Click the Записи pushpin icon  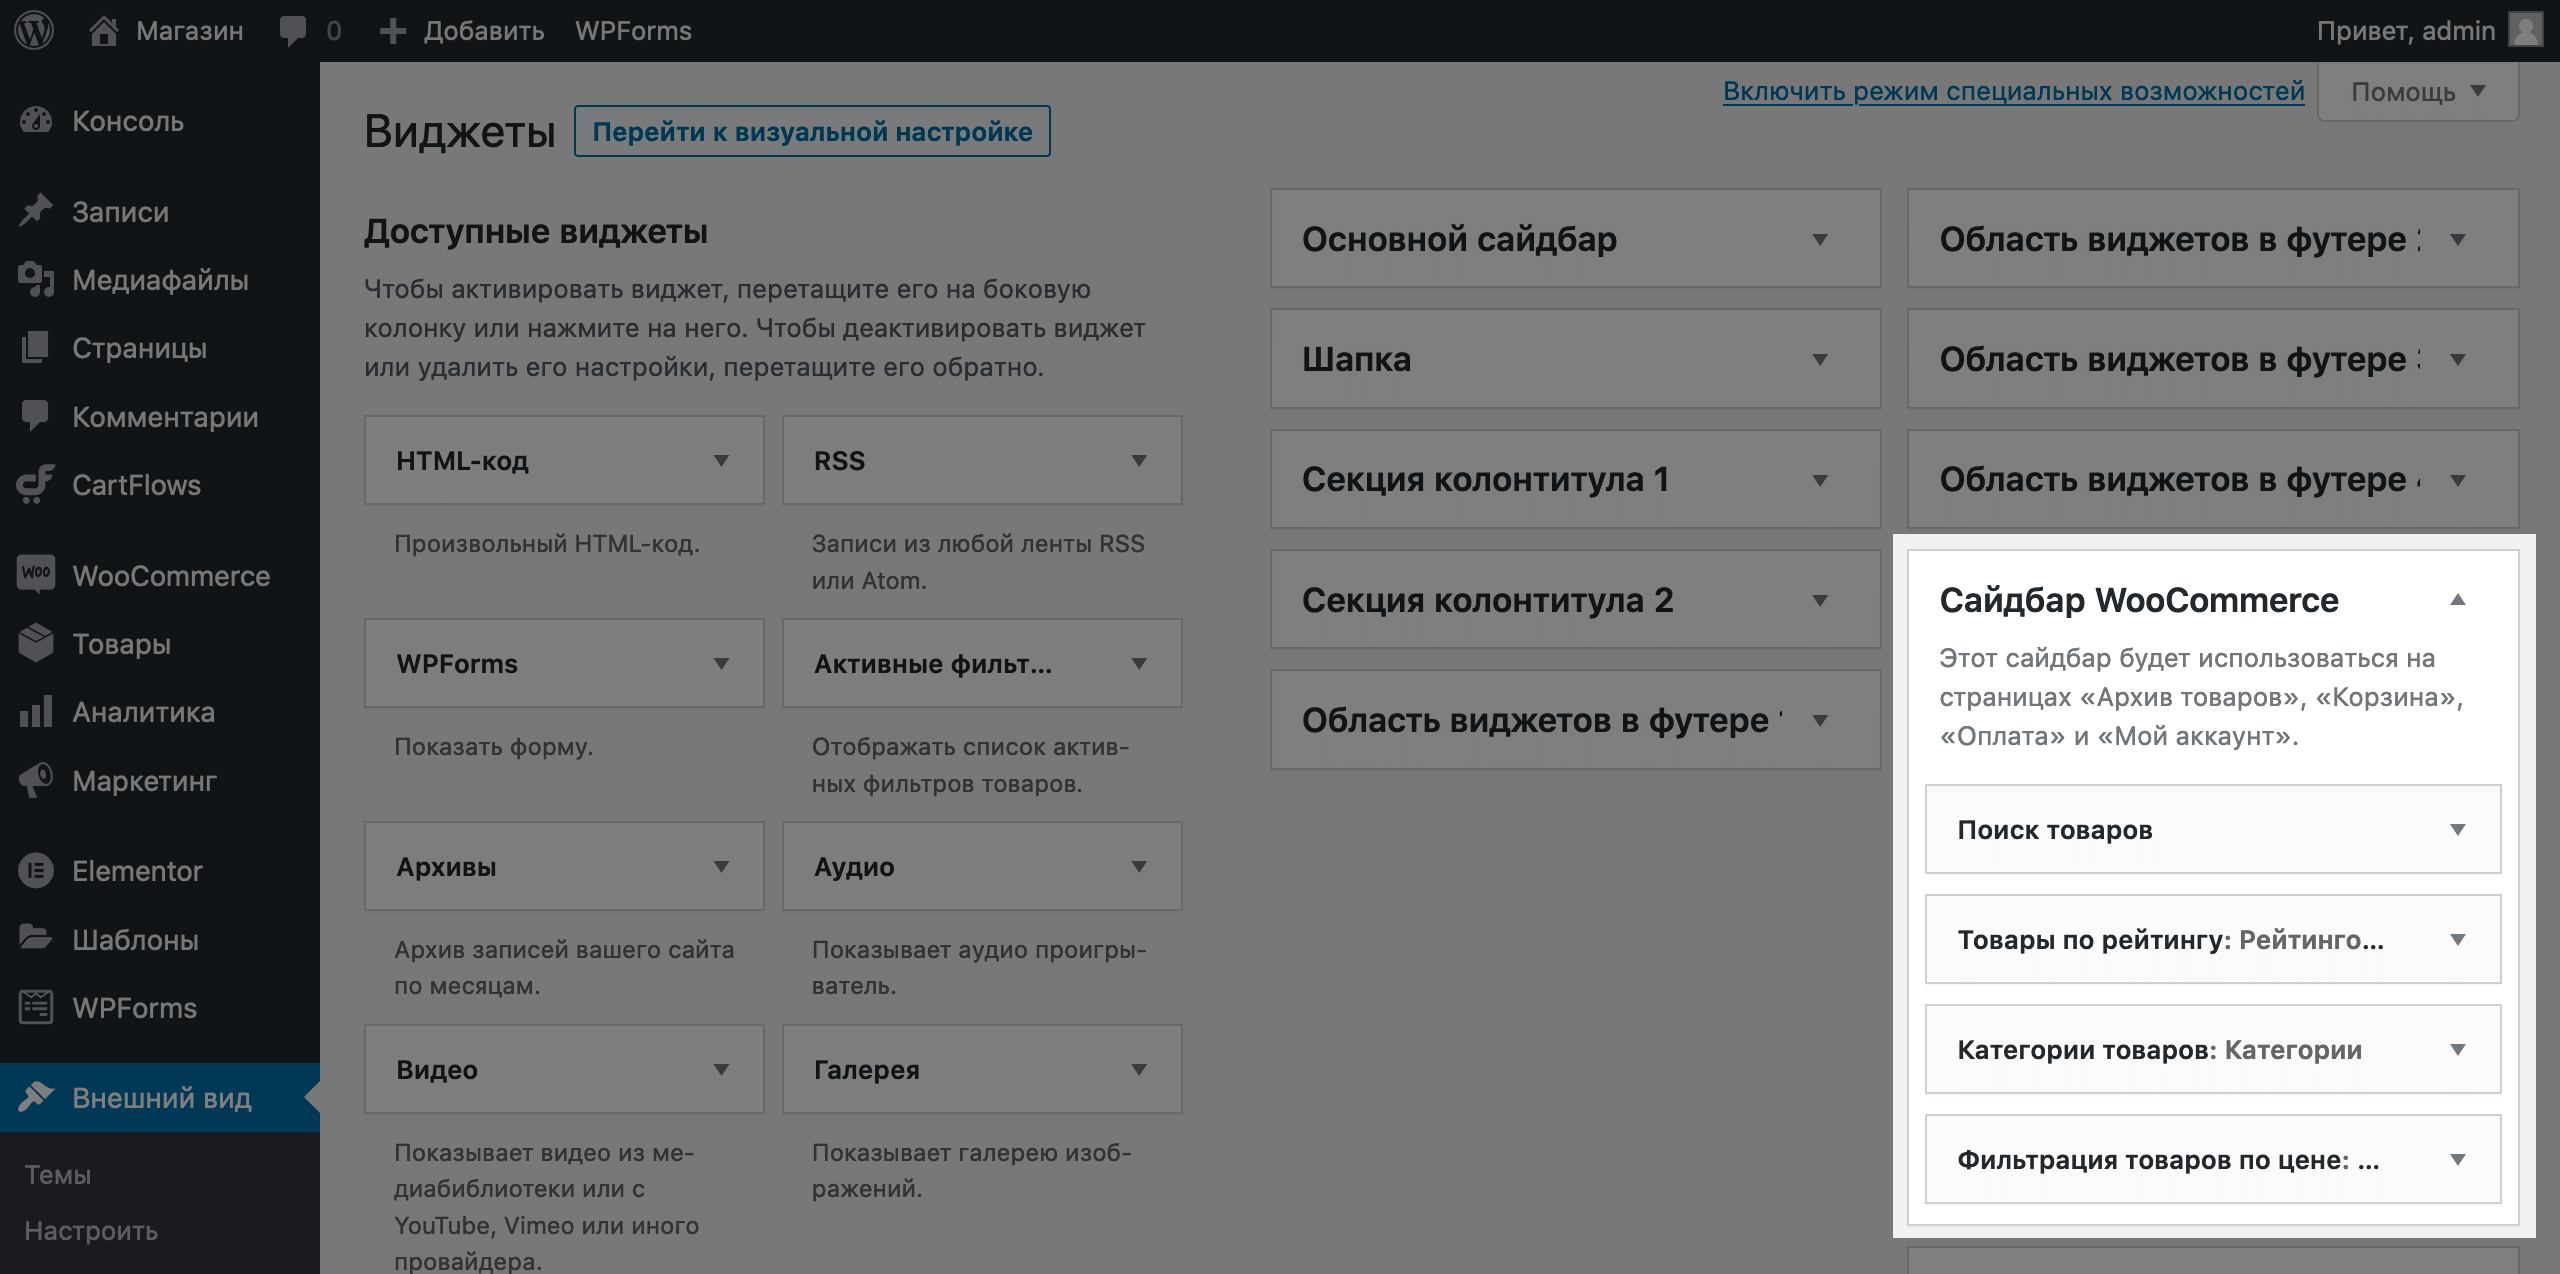[36, 211]
